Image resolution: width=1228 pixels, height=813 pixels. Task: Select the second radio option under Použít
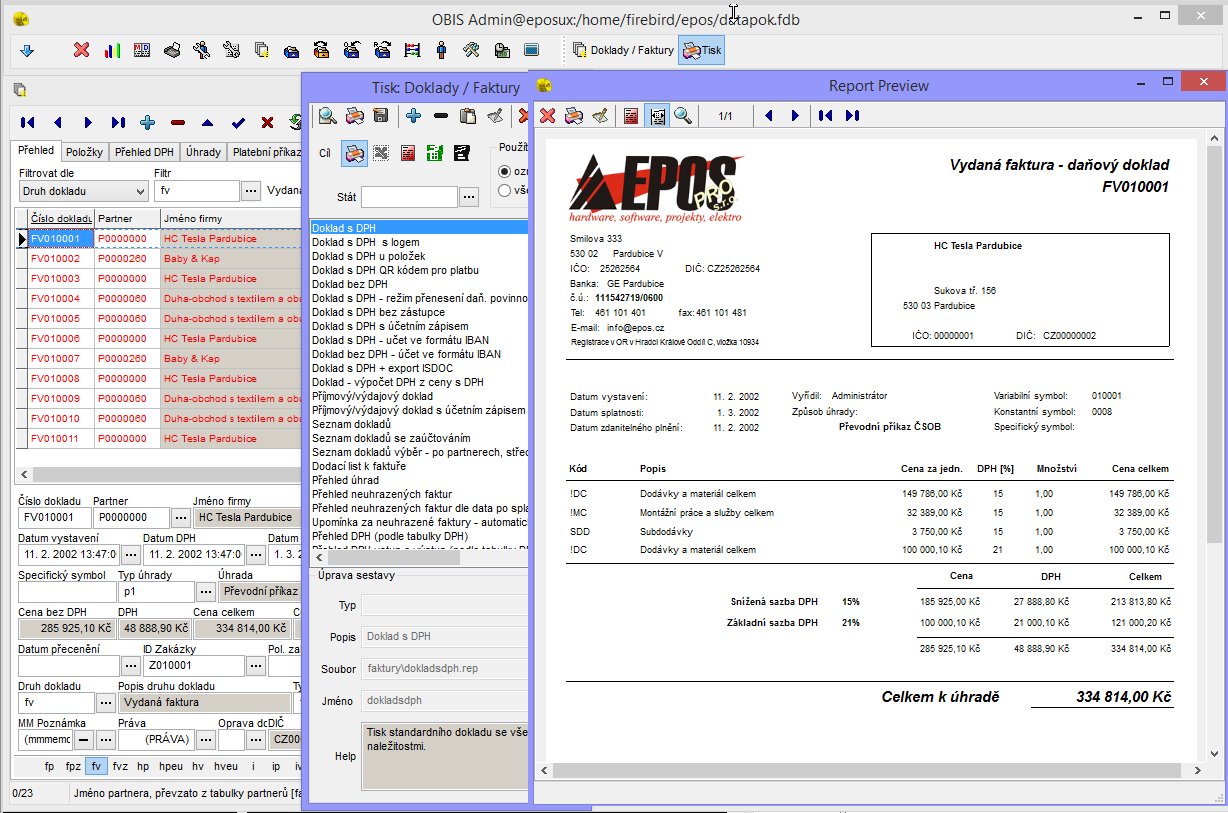point(505,190)
